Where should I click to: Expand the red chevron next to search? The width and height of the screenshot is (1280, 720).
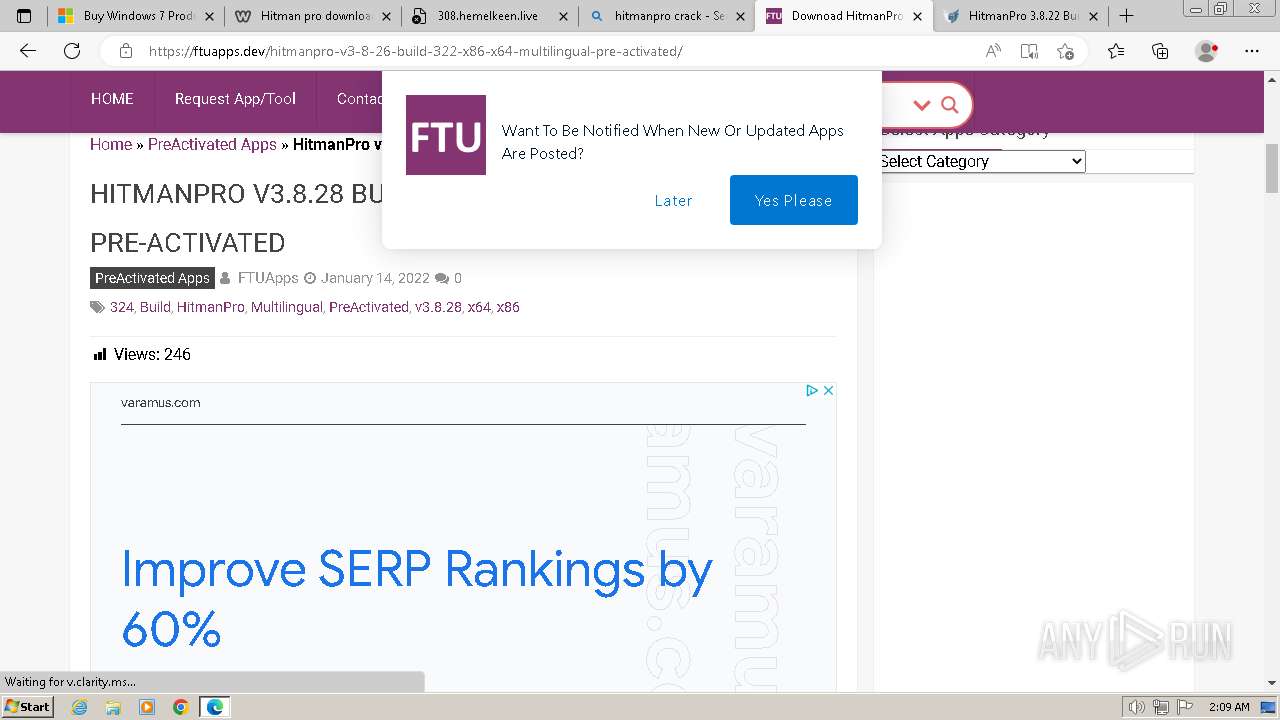coord(922,105)
